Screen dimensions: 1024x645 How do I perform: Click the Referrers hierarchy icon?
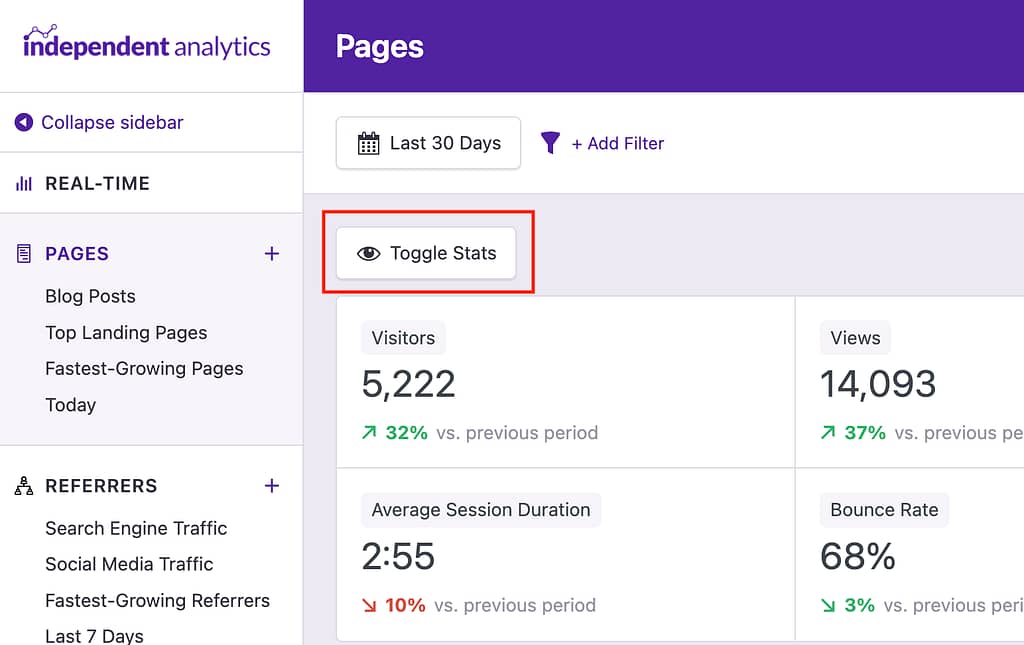[24, 486]
